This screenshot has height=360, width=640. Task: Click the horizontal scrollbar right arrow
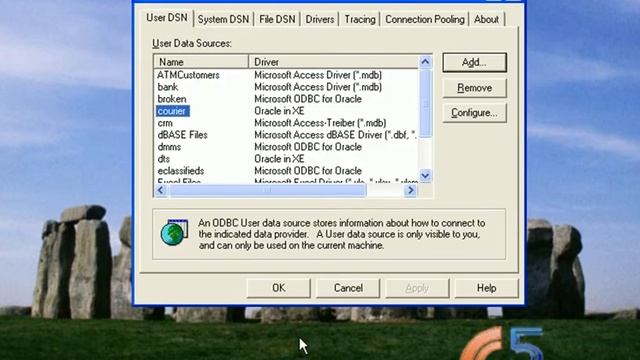pos(411,190)
